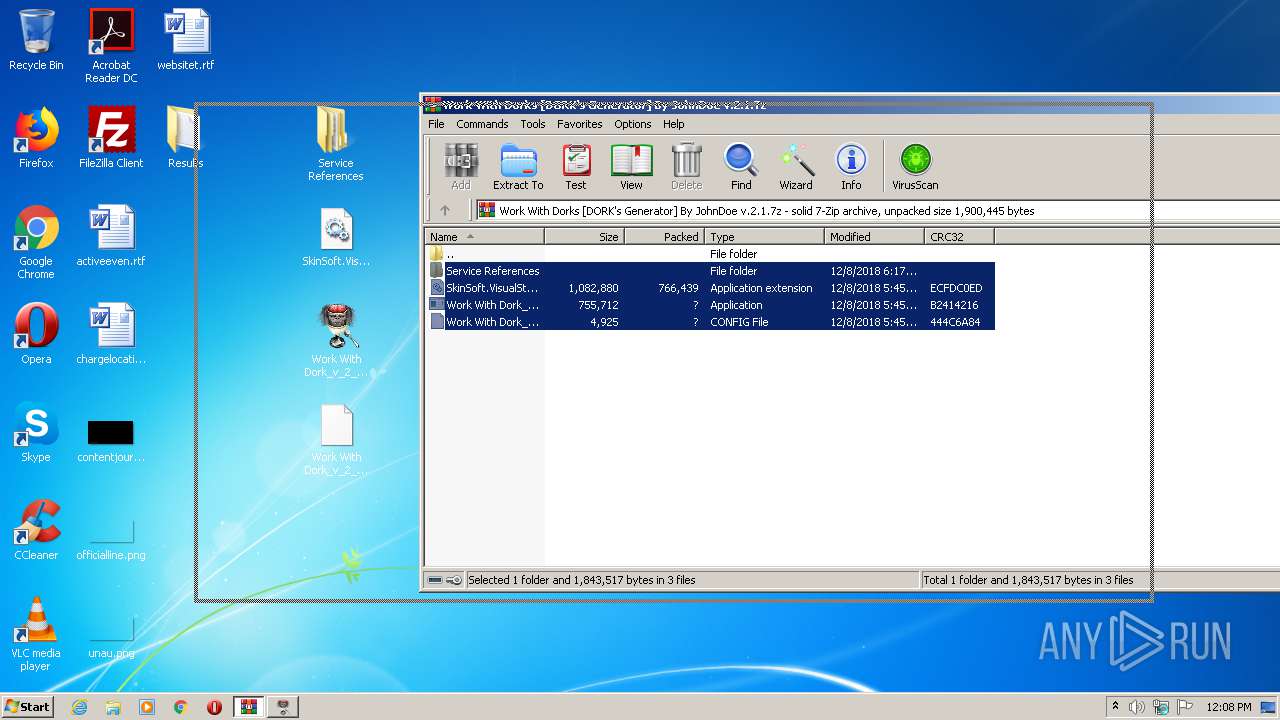Viewport: 1280px width, 720px height.
Task: Sort the list by Name column
Action: [485, 237]
